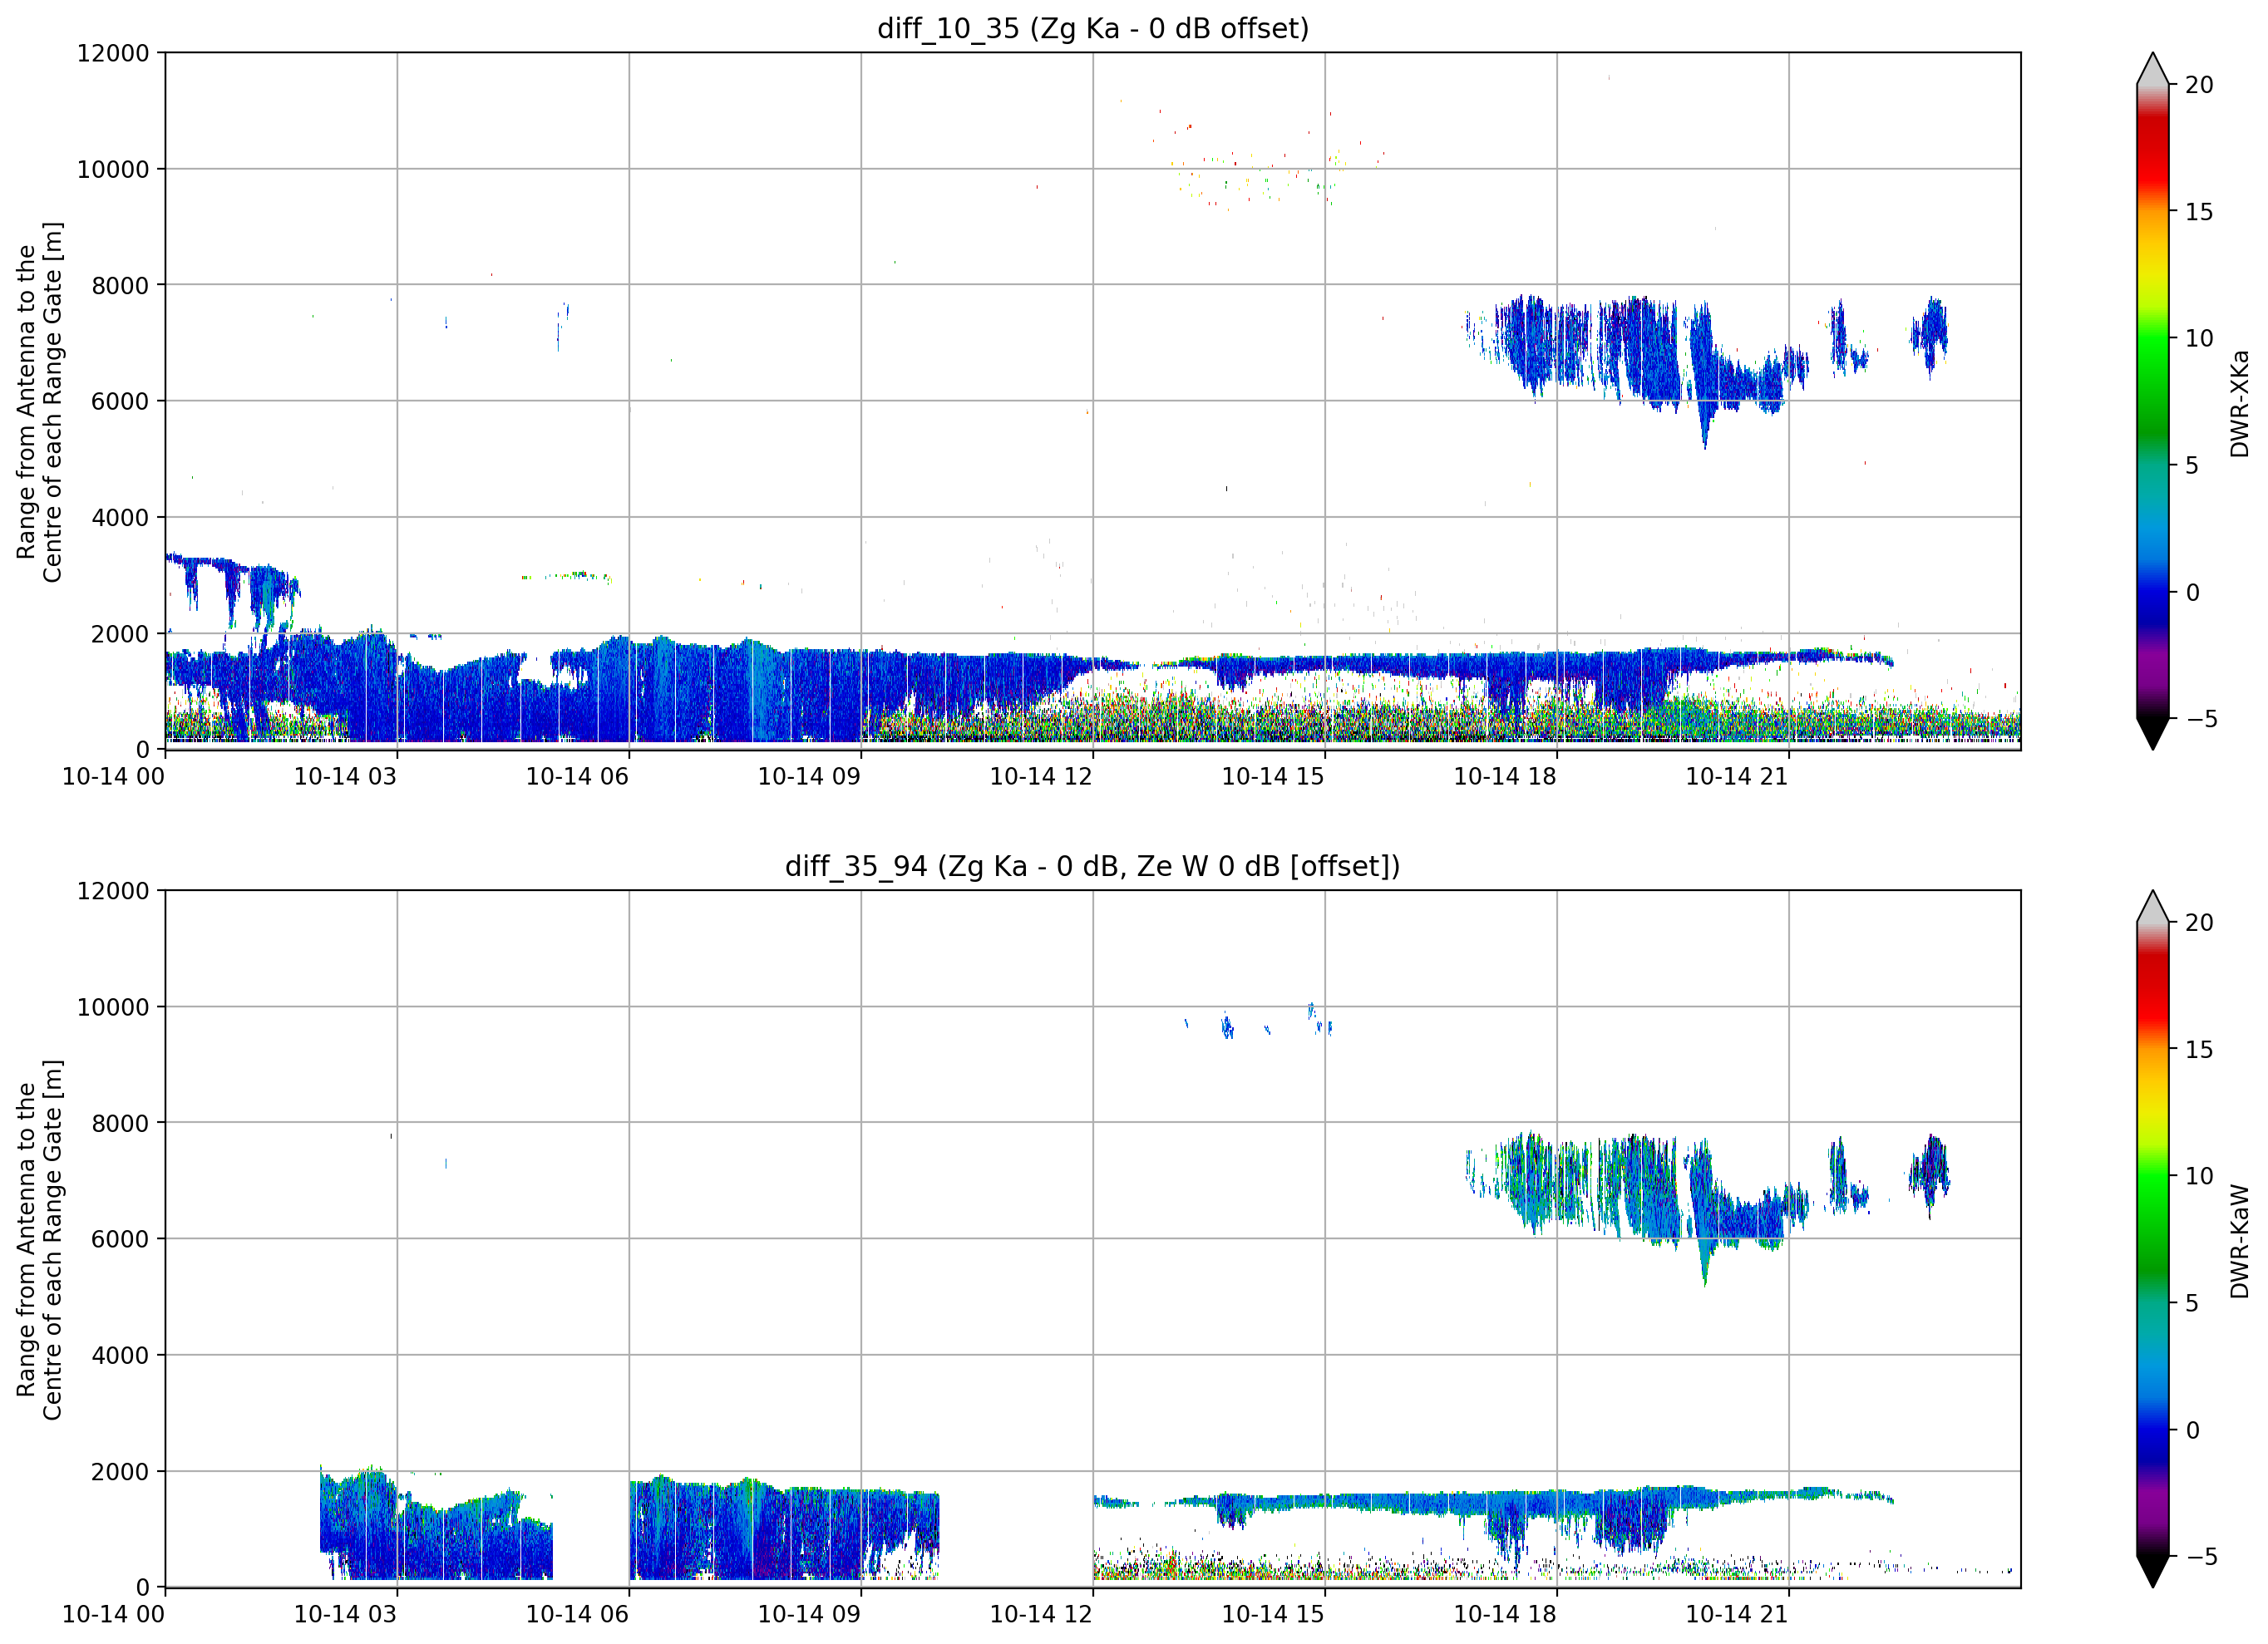The height and width of the screenshot is (1644, 2268).
Task: Click the DWR-XKa colorbar gradient
Action: tap(2152, 401)
